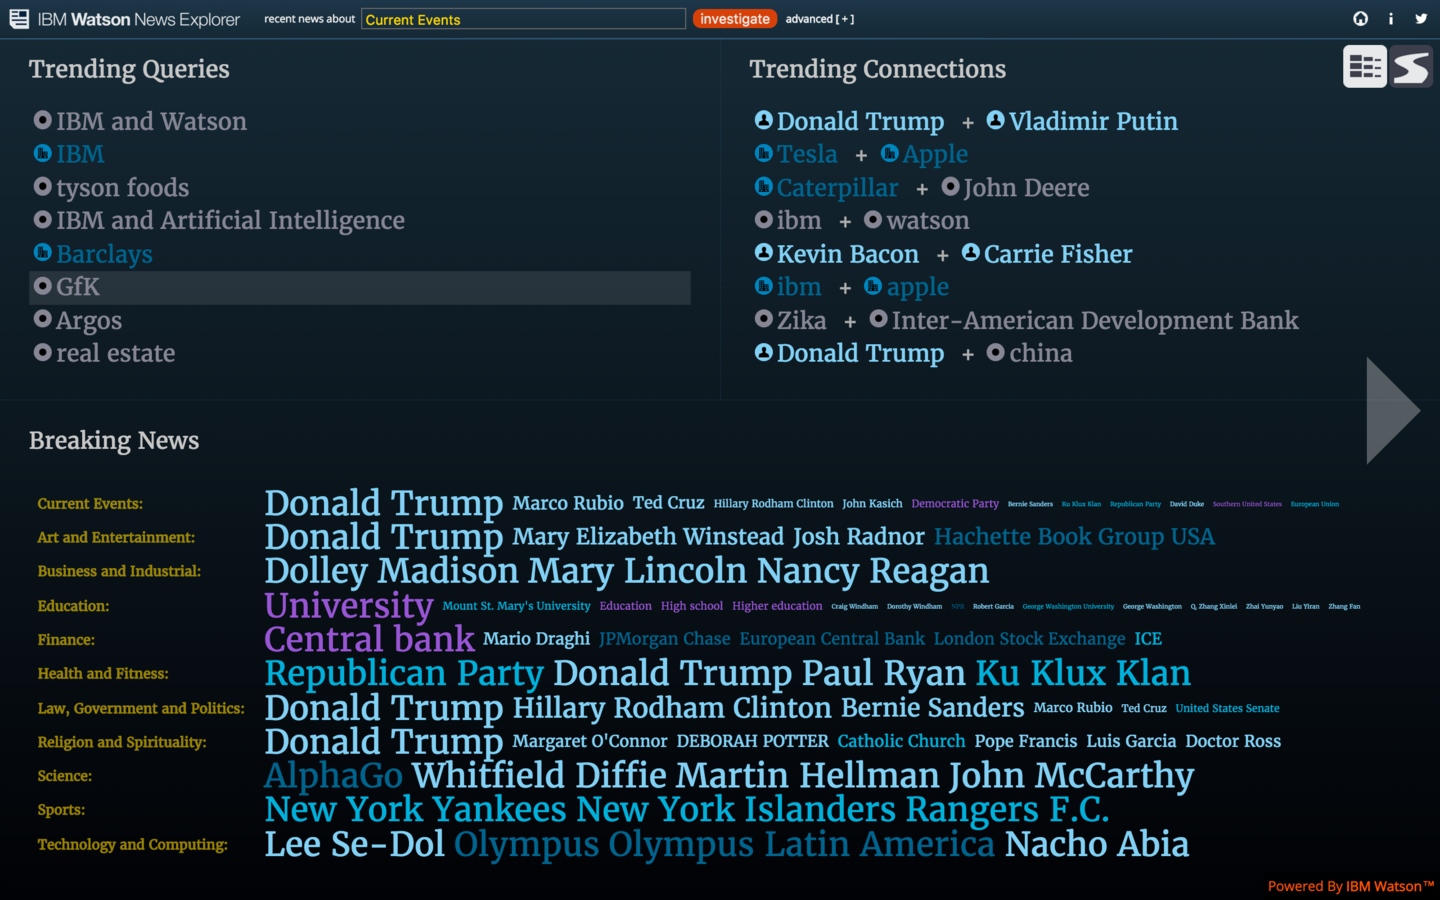Click Ku Klux Klan in Health row

point(1083,673)
